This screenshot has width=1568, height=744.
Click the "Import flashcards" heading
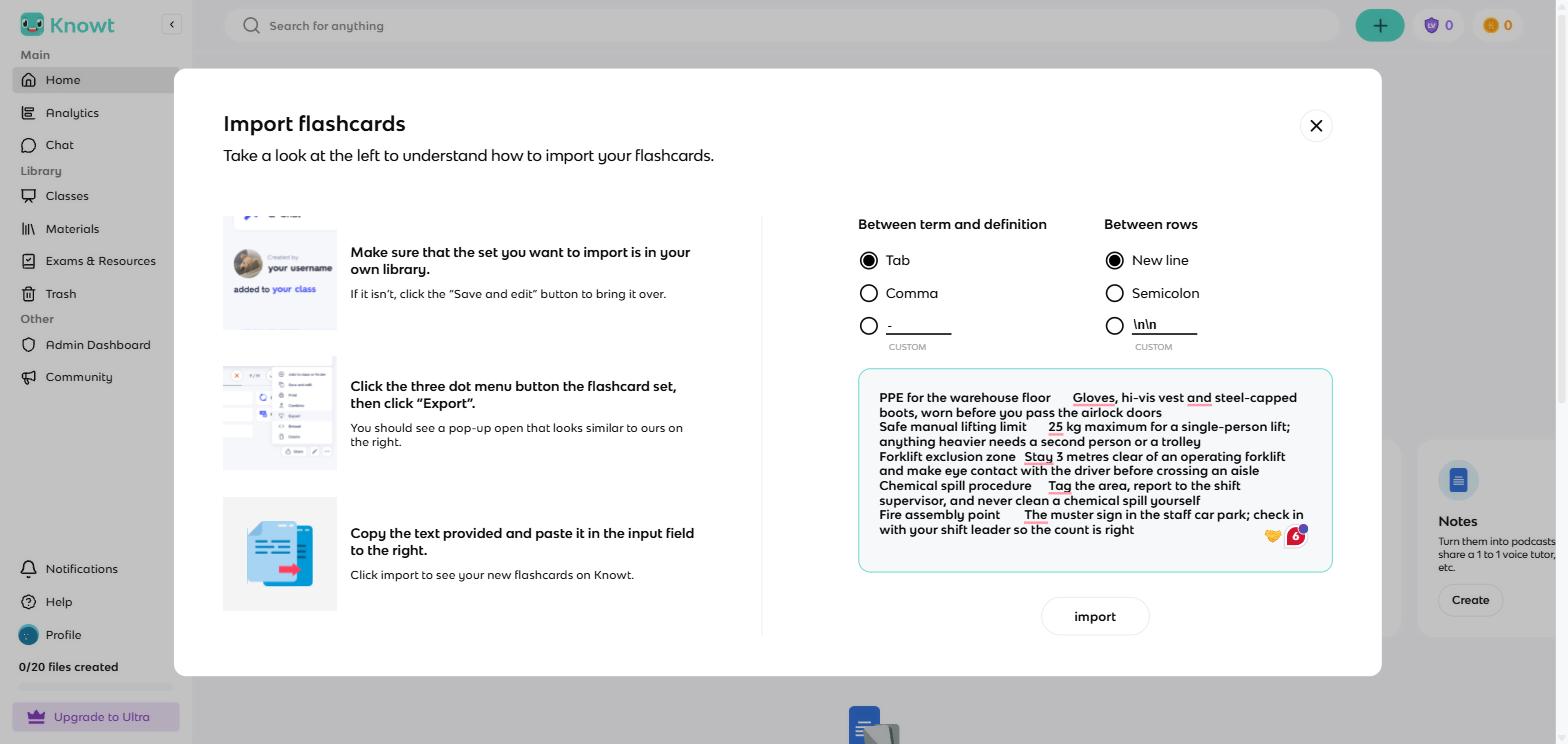pyautogui.click(x=314, y=124)
